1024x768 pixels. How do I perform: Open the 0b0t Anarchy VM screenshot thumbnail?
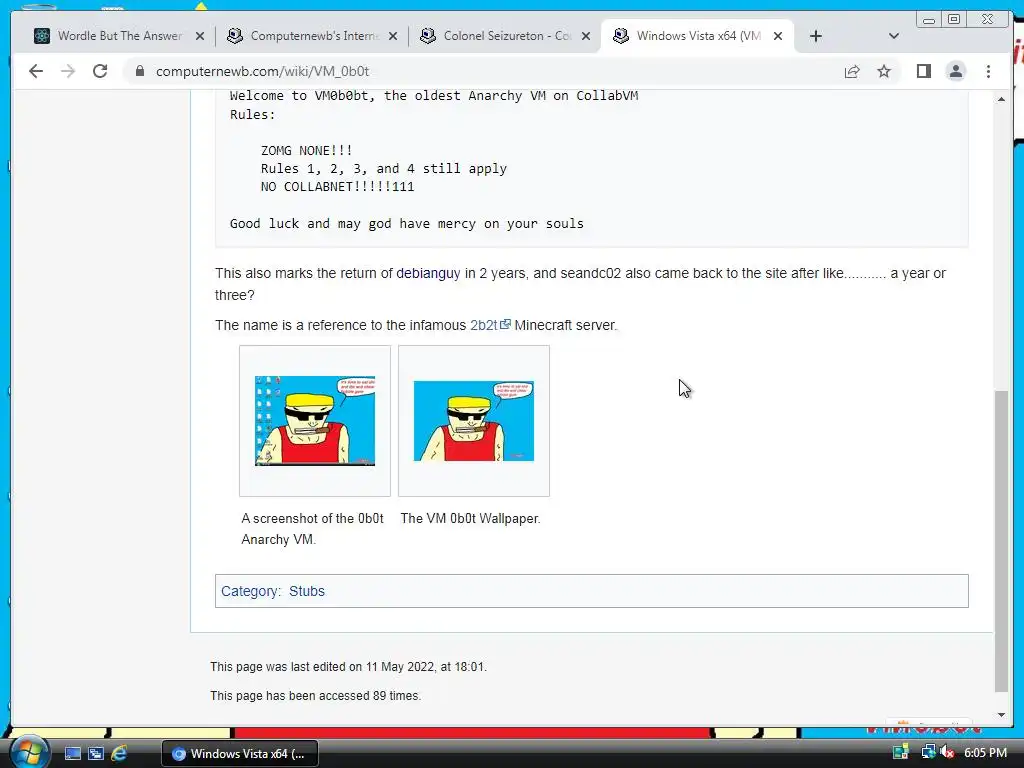coord(315,421)
